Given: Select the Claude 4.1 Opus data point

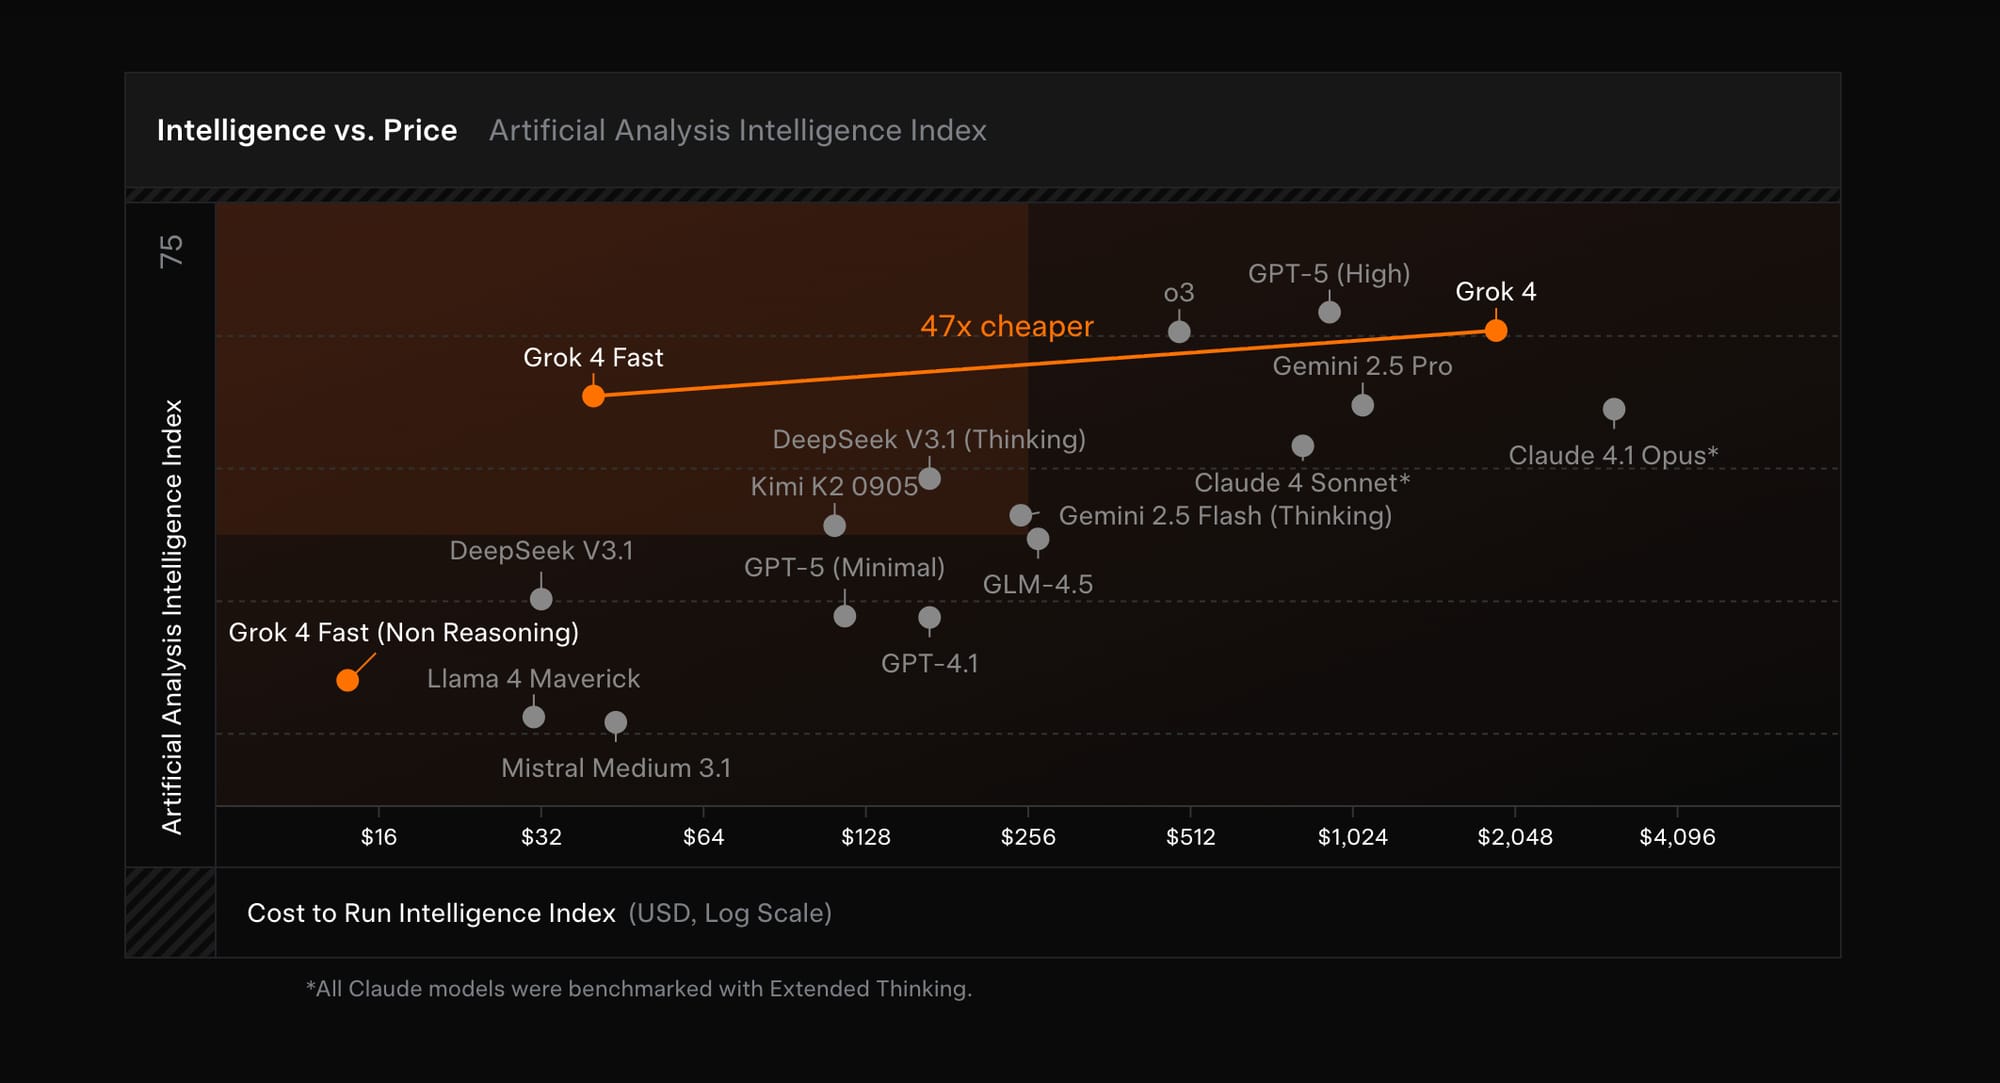Looking at the screenshot, I should pos(1613,409).
